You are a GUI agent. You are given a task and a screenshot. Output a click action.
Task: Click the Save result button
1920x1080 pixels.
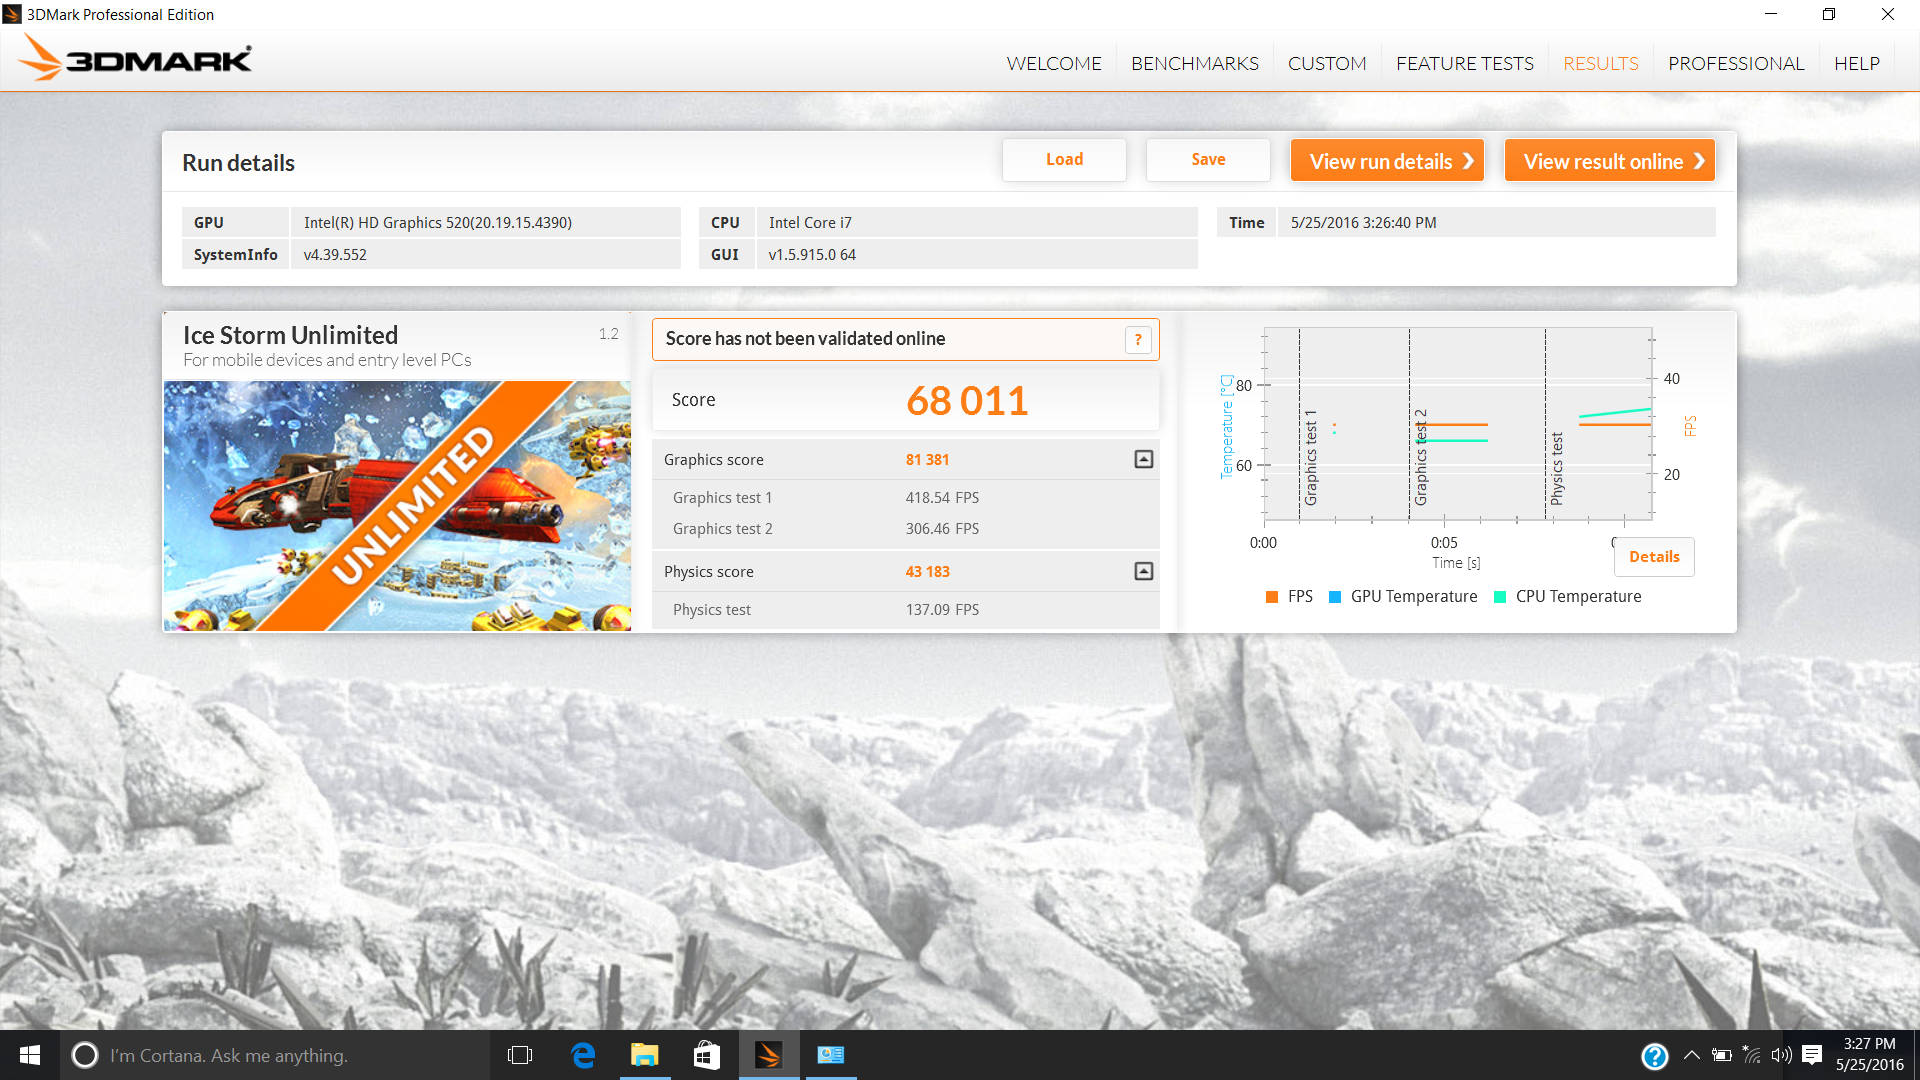pyautogui.click(x=1208, y=160)
